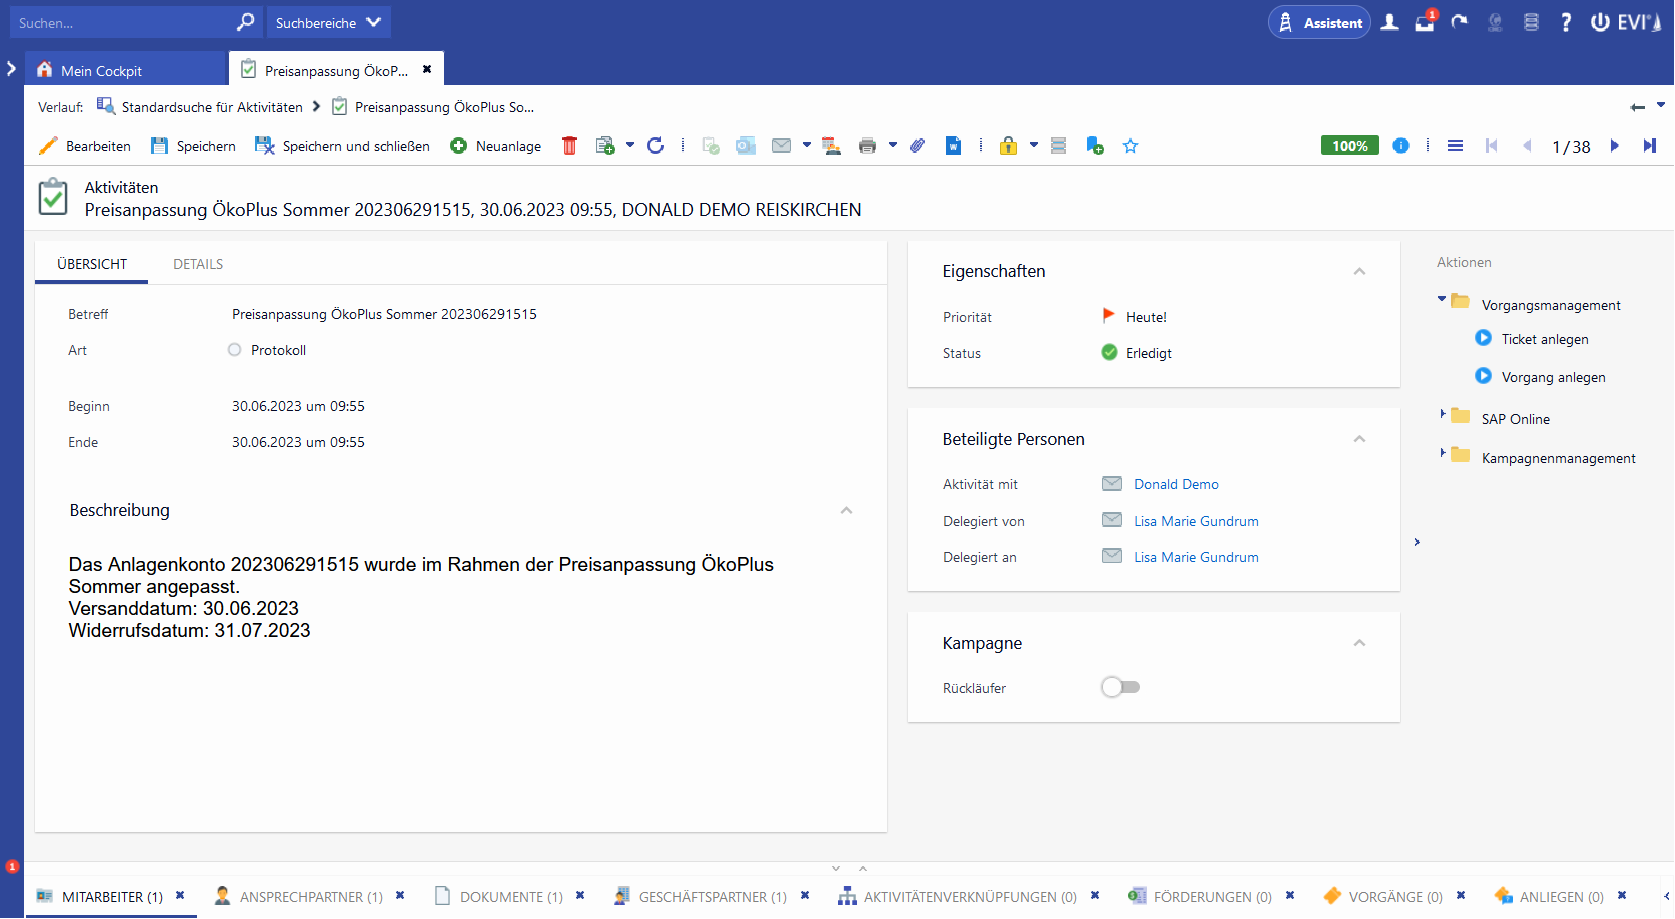The width and height of the screenshot is (1675, 919).
Task: Click the blue info circle icon
Action: coord(1400,146)
